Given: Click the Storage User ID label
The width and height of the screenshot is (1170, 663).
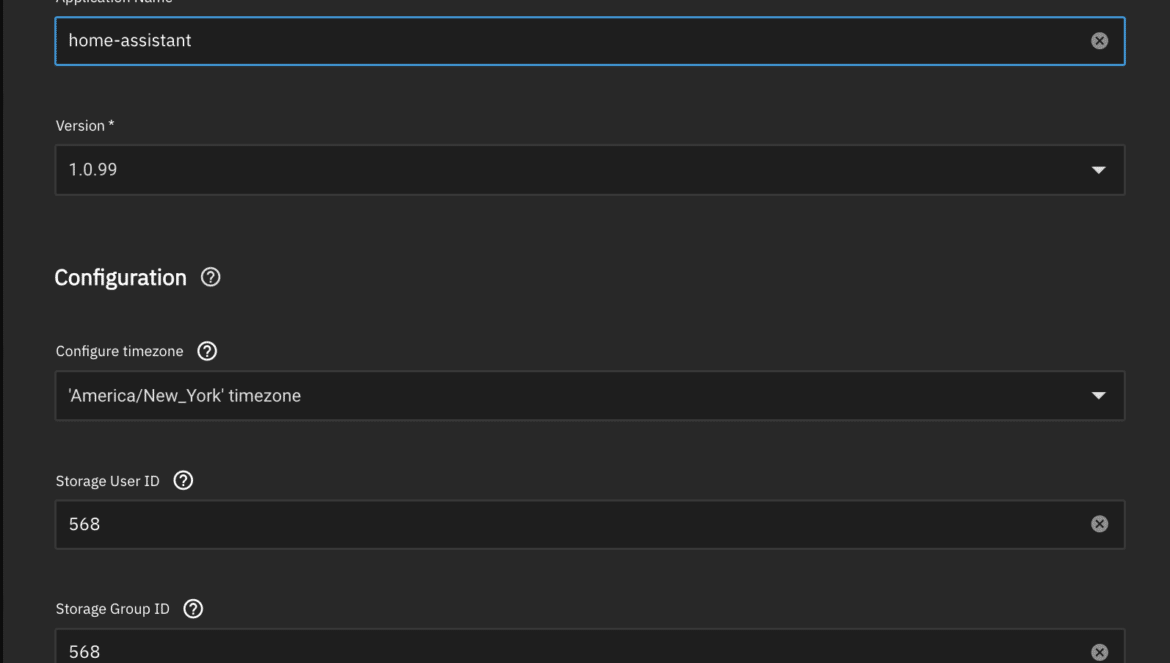Looking at the screenshot, I should [x=107, y=481].
